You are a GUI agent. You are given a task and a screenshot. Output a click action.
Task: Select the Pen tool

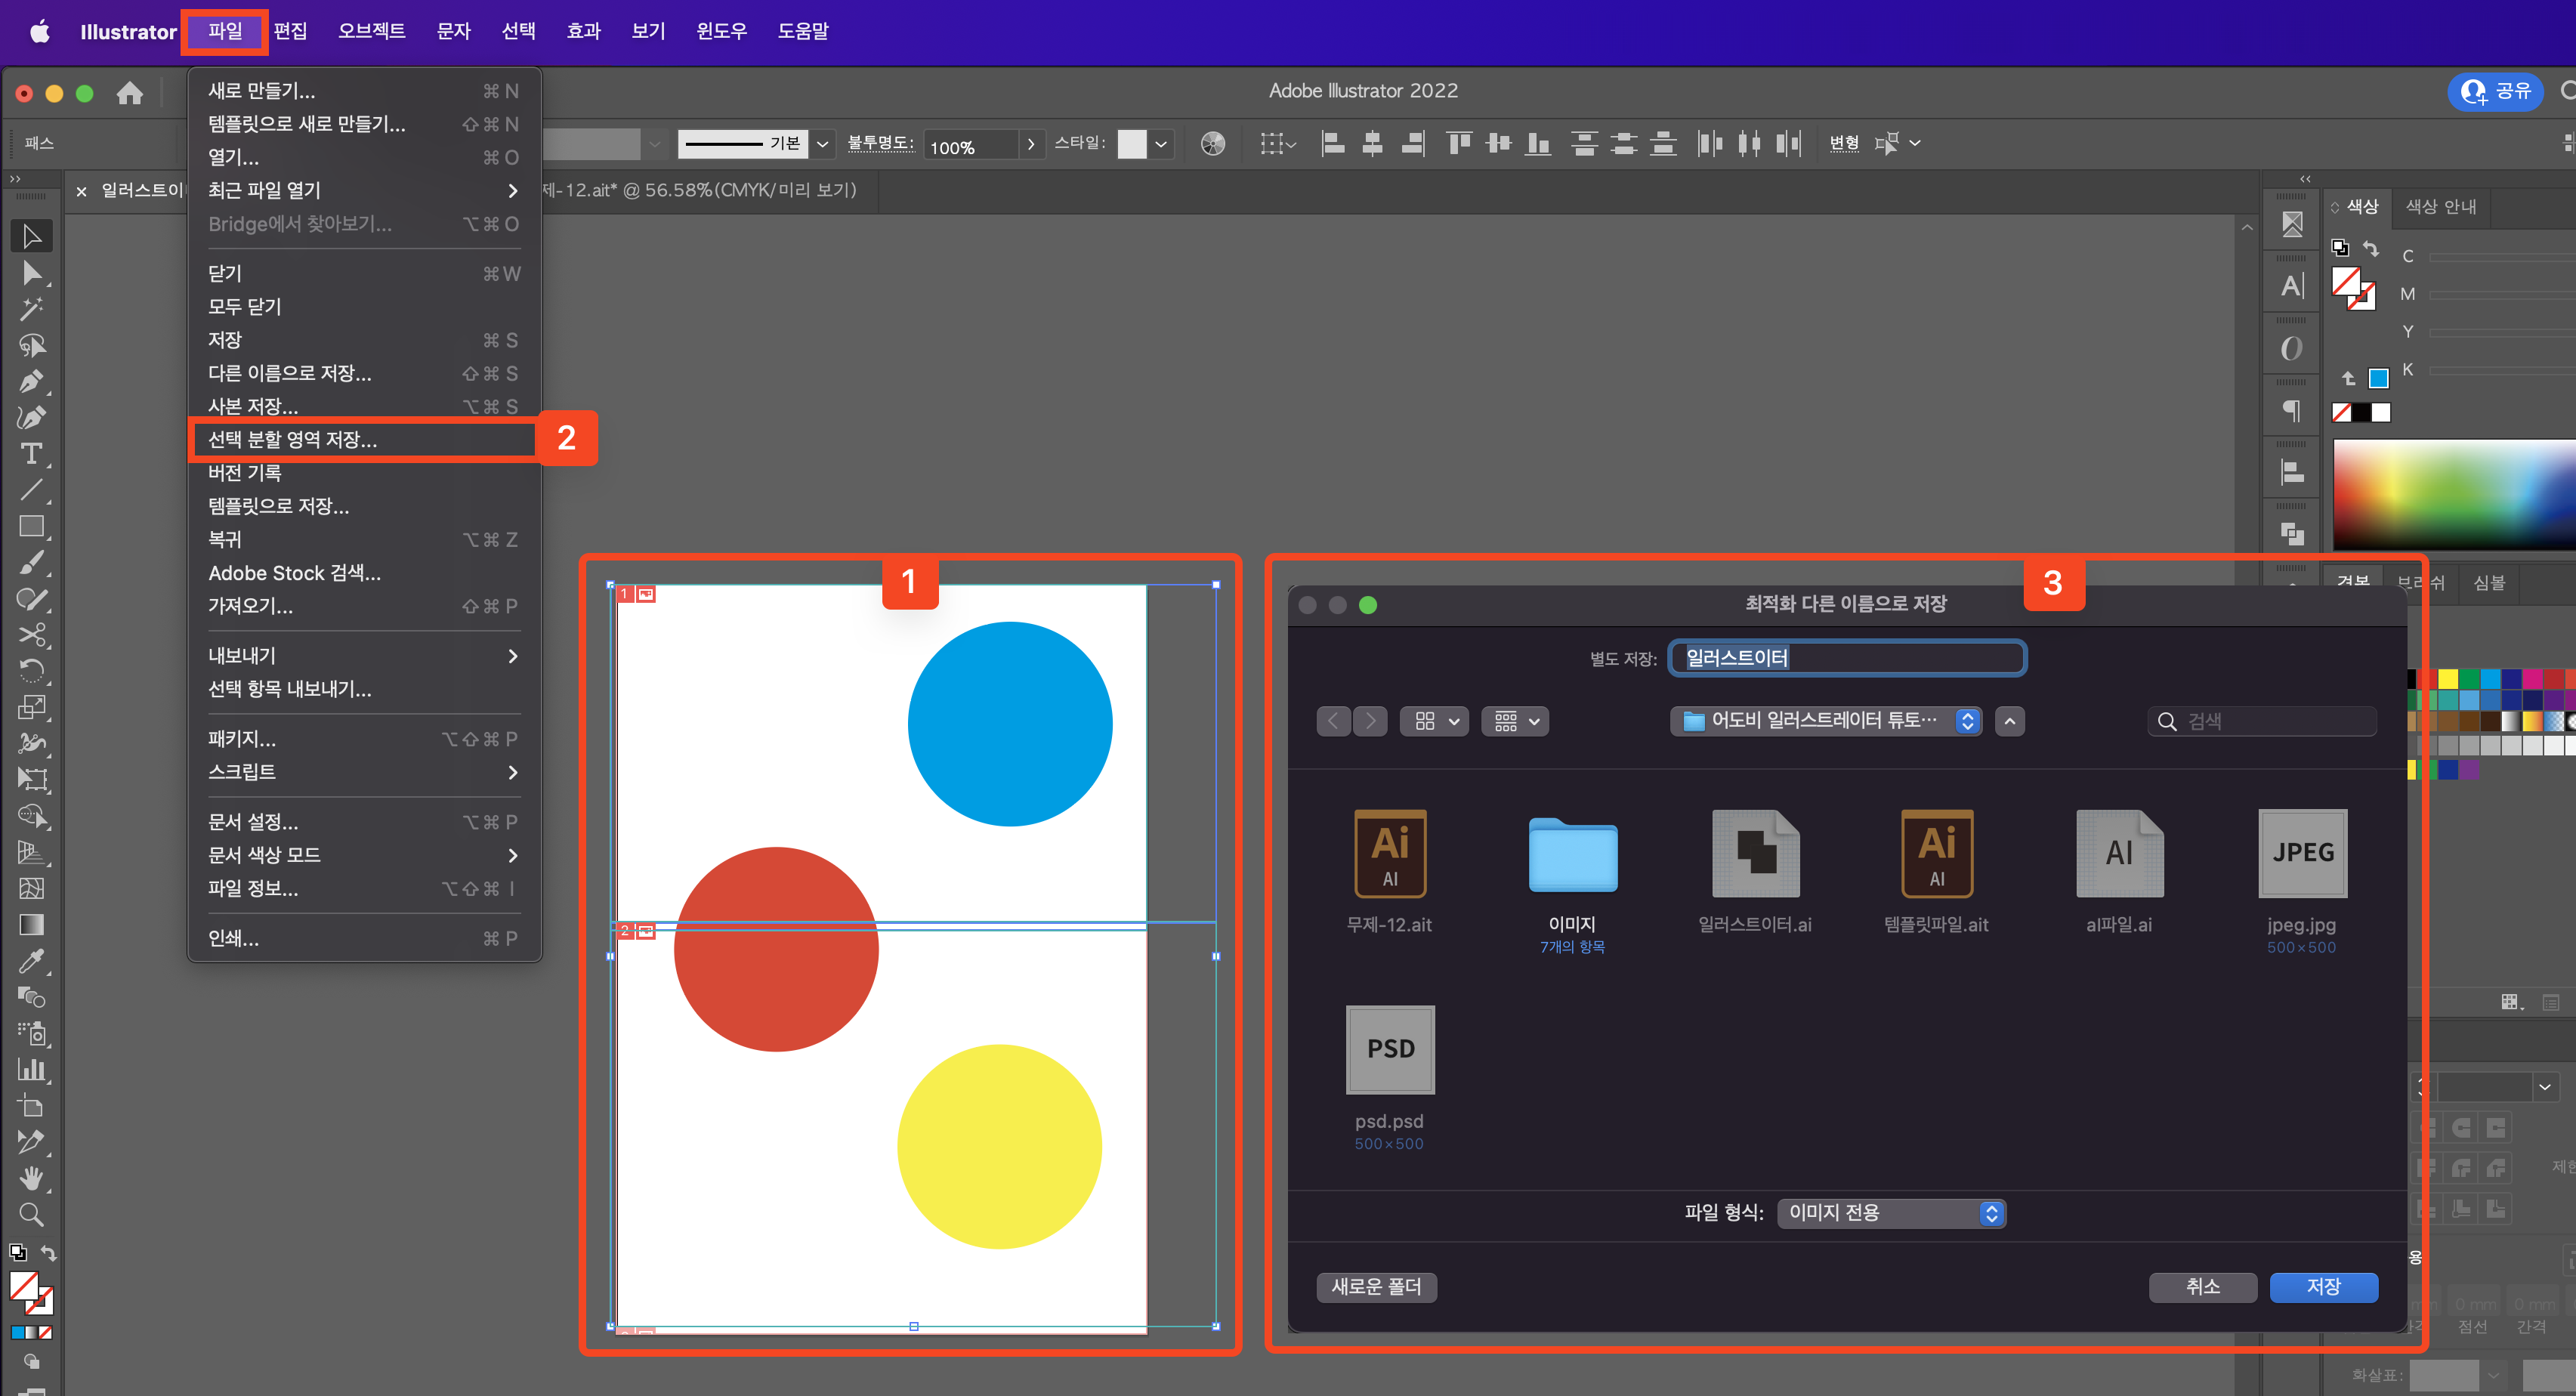(31, 381)
